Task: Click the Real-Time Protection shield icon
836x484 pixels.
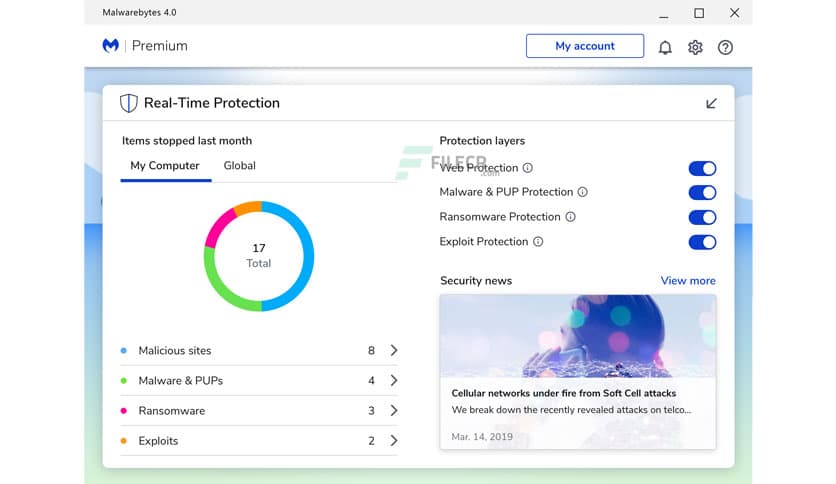Action: click(128, 103)
